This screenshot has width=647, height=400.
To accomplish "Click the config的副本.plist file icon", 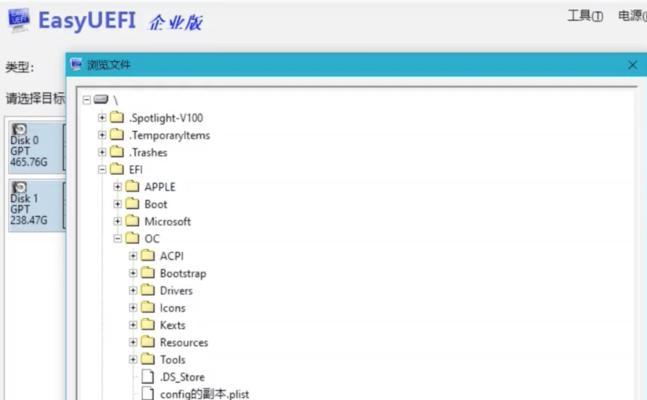I will [x=148, y=393].
